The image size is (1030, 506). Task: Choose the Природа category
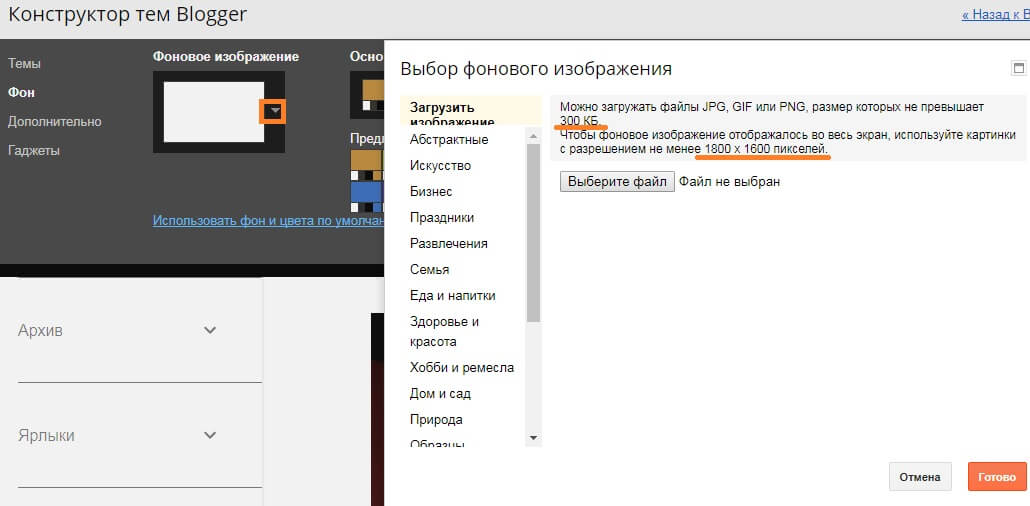point(436,419)
